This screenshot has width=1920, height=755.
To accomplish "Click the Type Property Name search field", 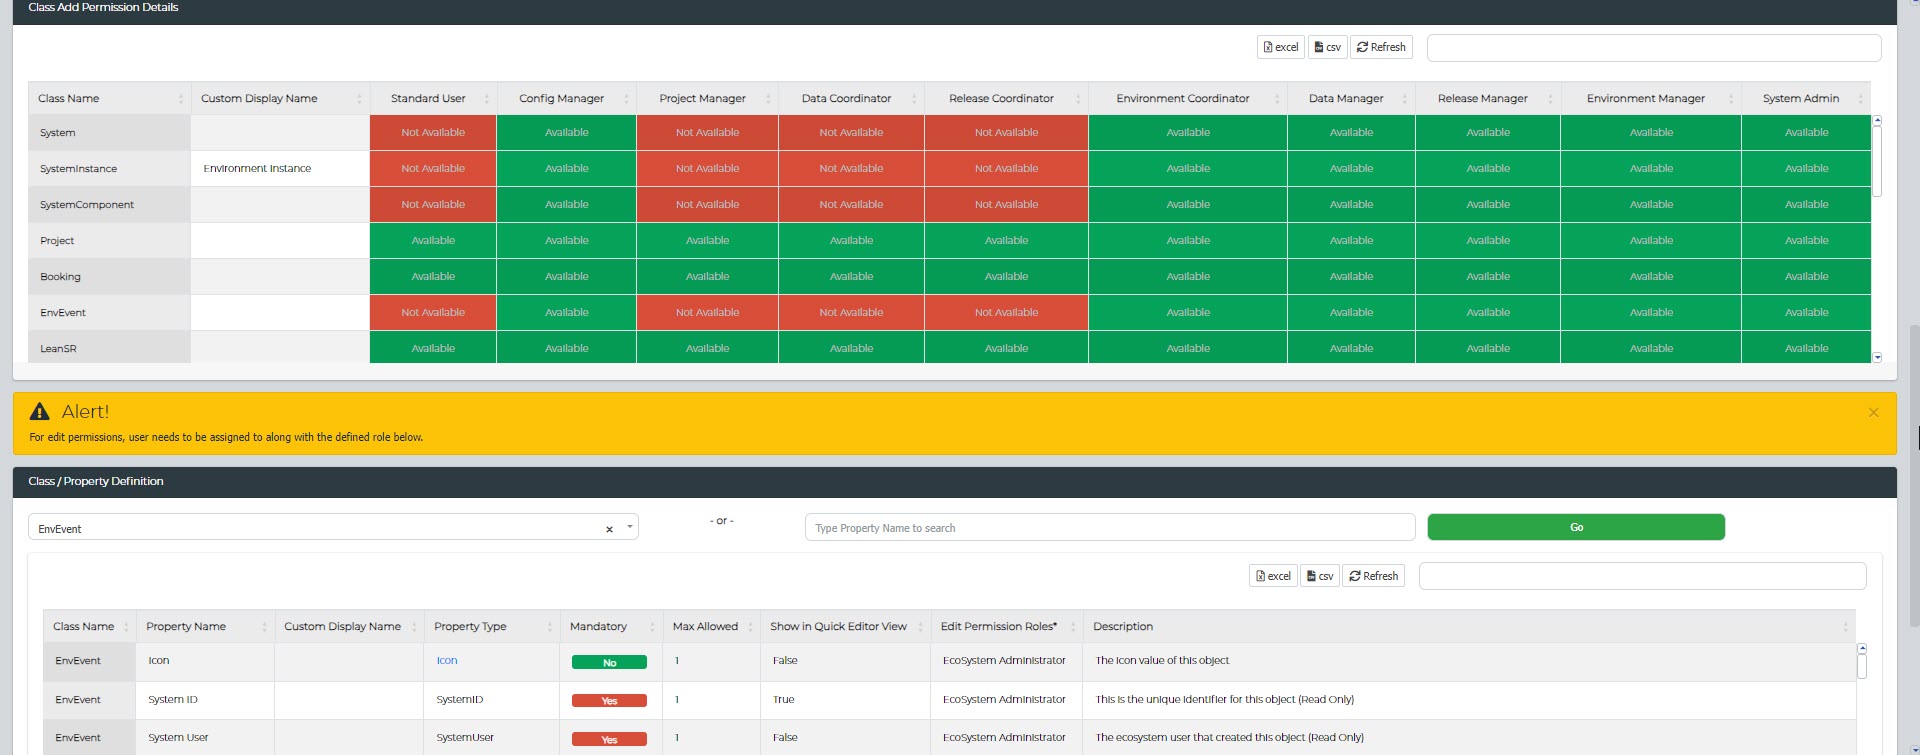I will pos(1110,527).
